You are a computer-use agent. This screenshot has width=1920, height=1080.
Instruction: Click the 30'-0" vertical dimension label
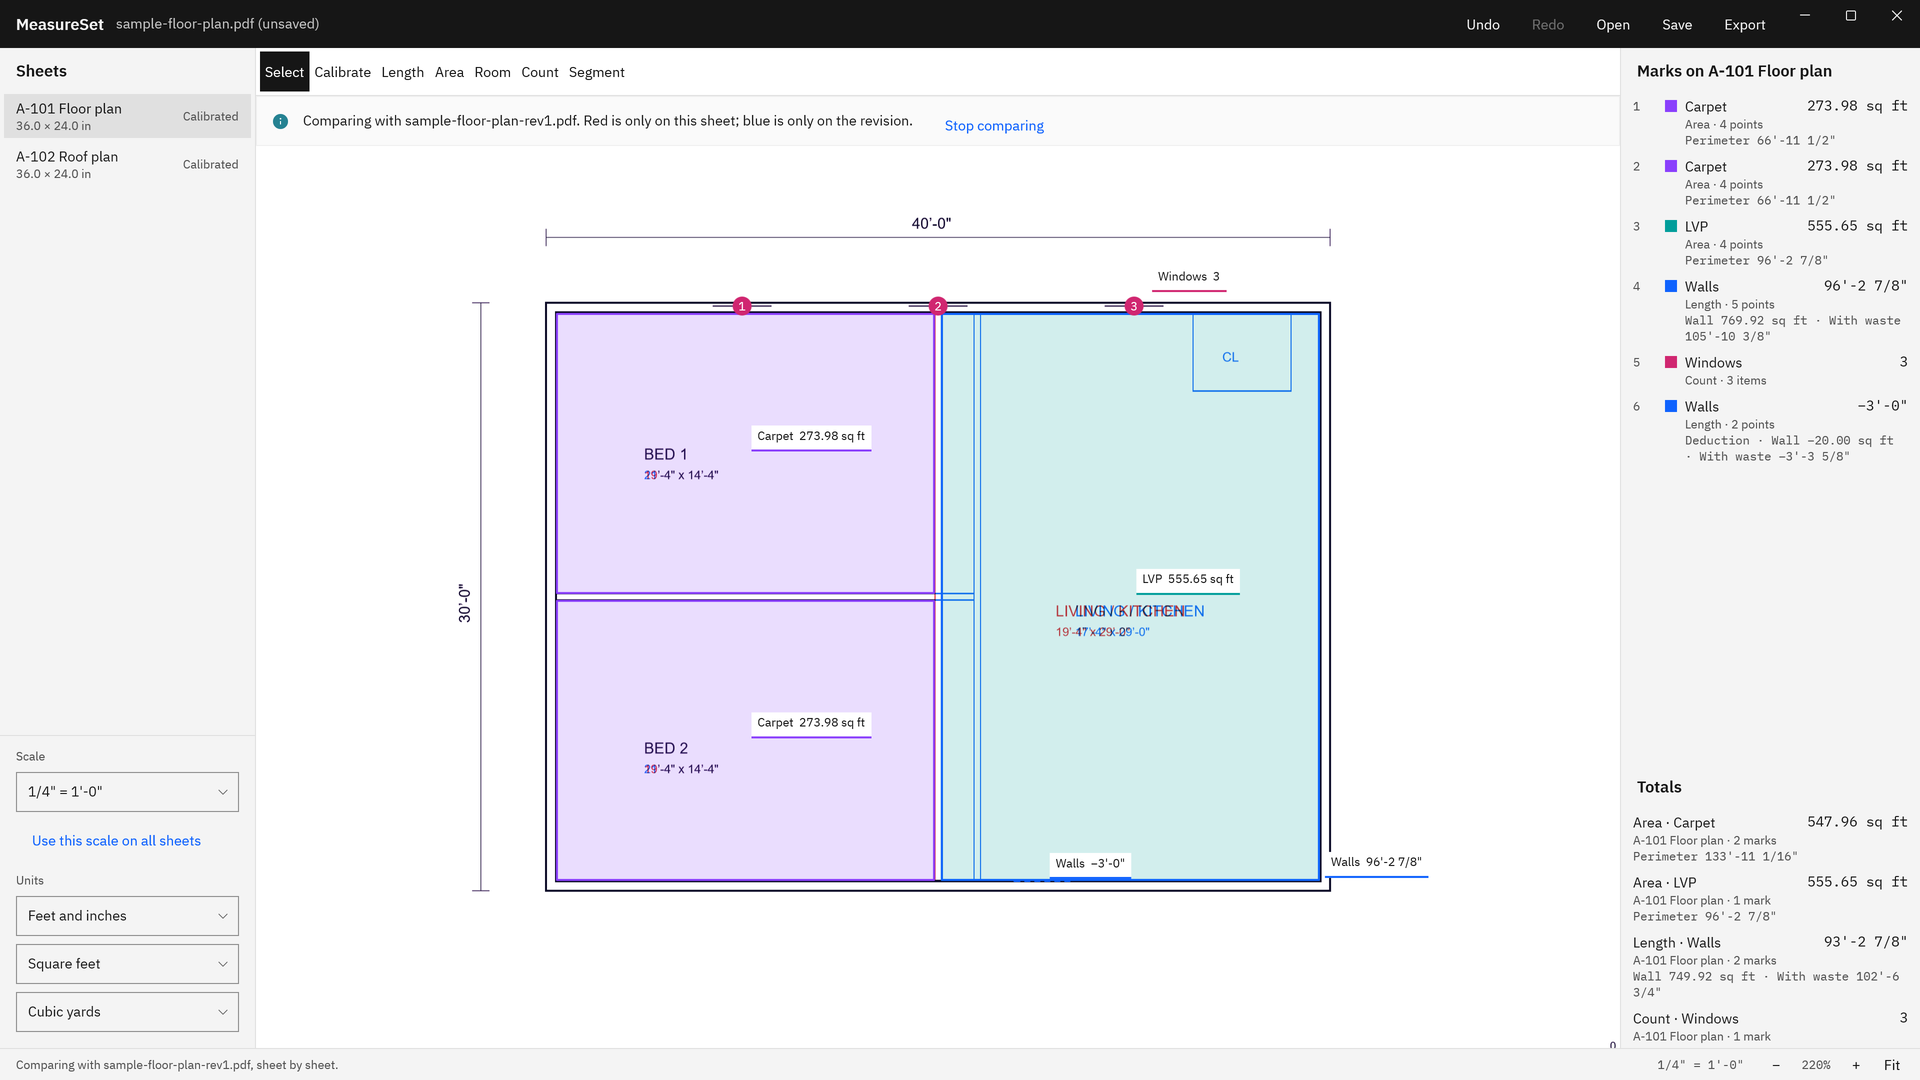(x=465, y=604)
